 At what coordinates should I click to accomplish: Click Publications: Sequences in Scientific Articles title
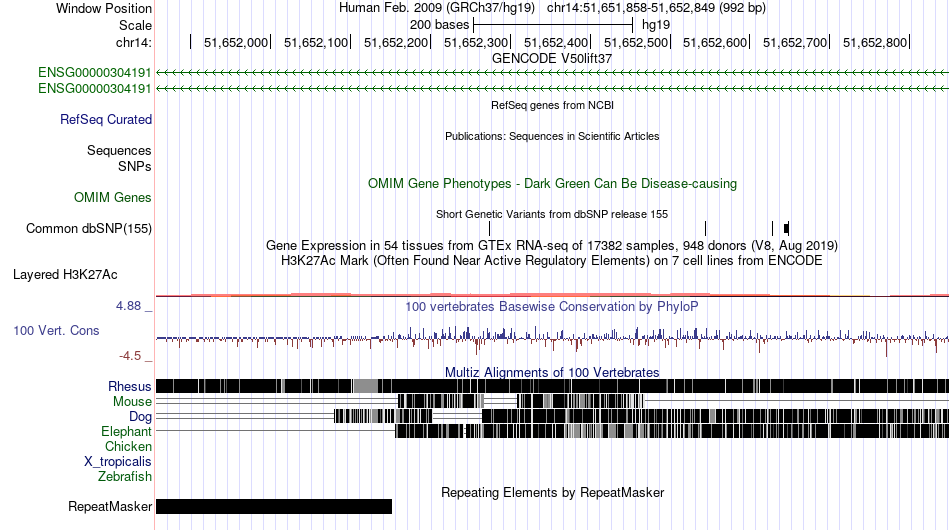tap(552, 136)
